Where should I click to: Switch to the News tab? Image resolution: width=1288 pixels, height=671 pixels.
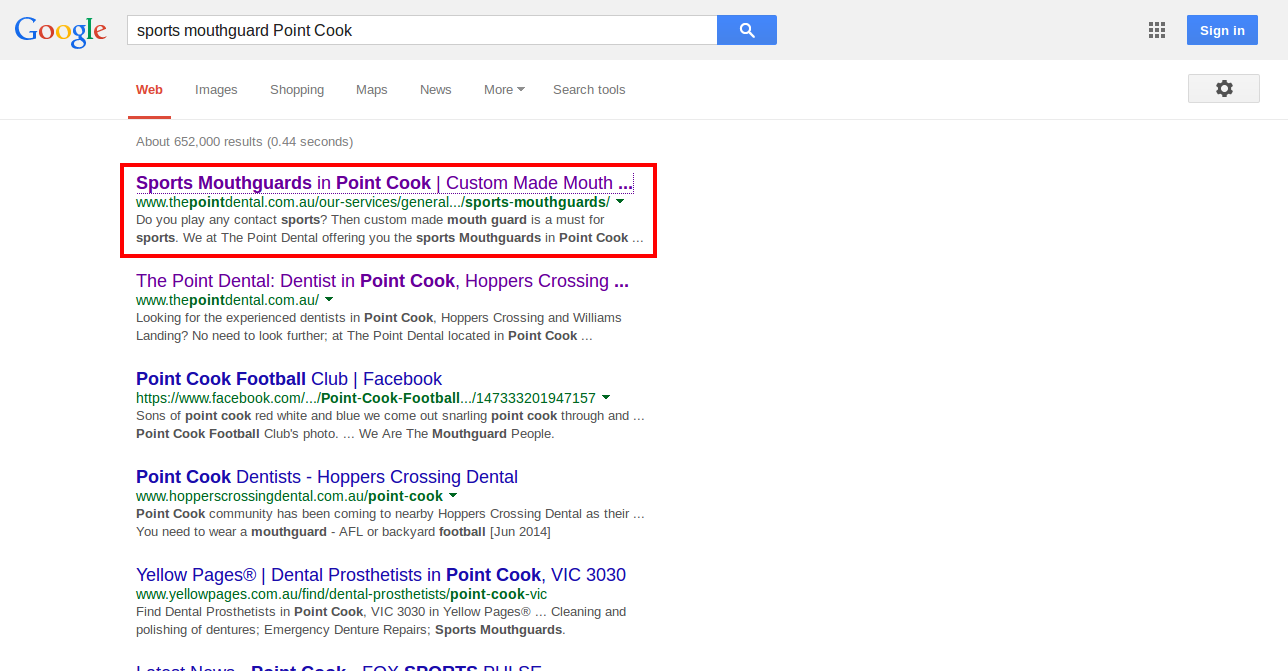pyautogui.click(x=436, y=90)
